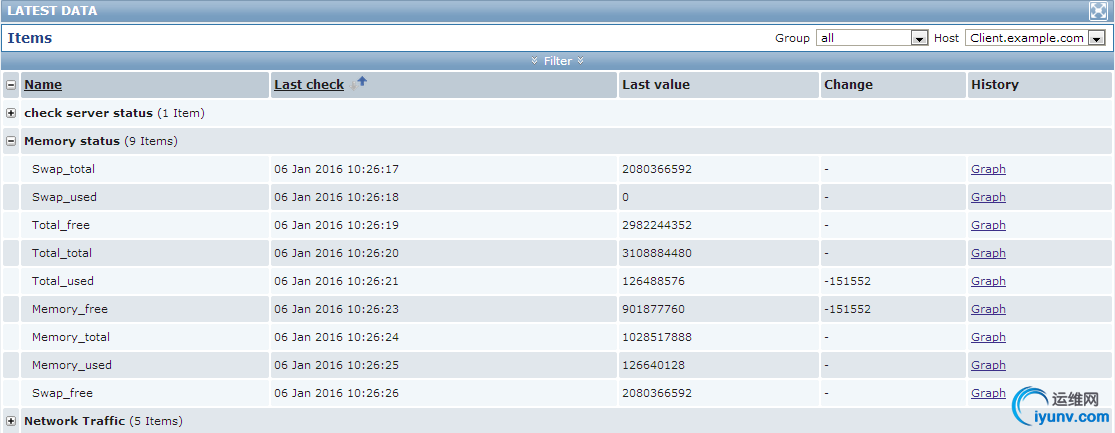
Task: Expand the Filter bar
Action: point(558,61)
